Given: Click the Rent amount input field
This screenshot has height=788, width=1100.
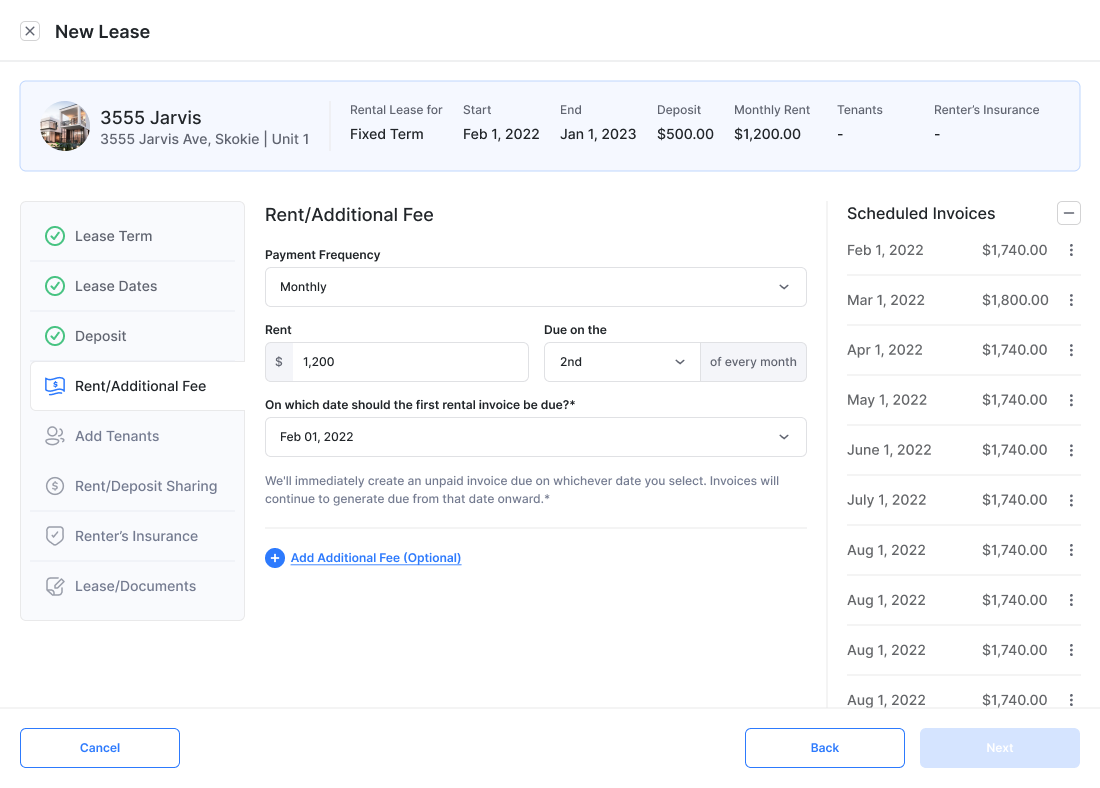Looking at the screenshot, I should click(409, 362).
